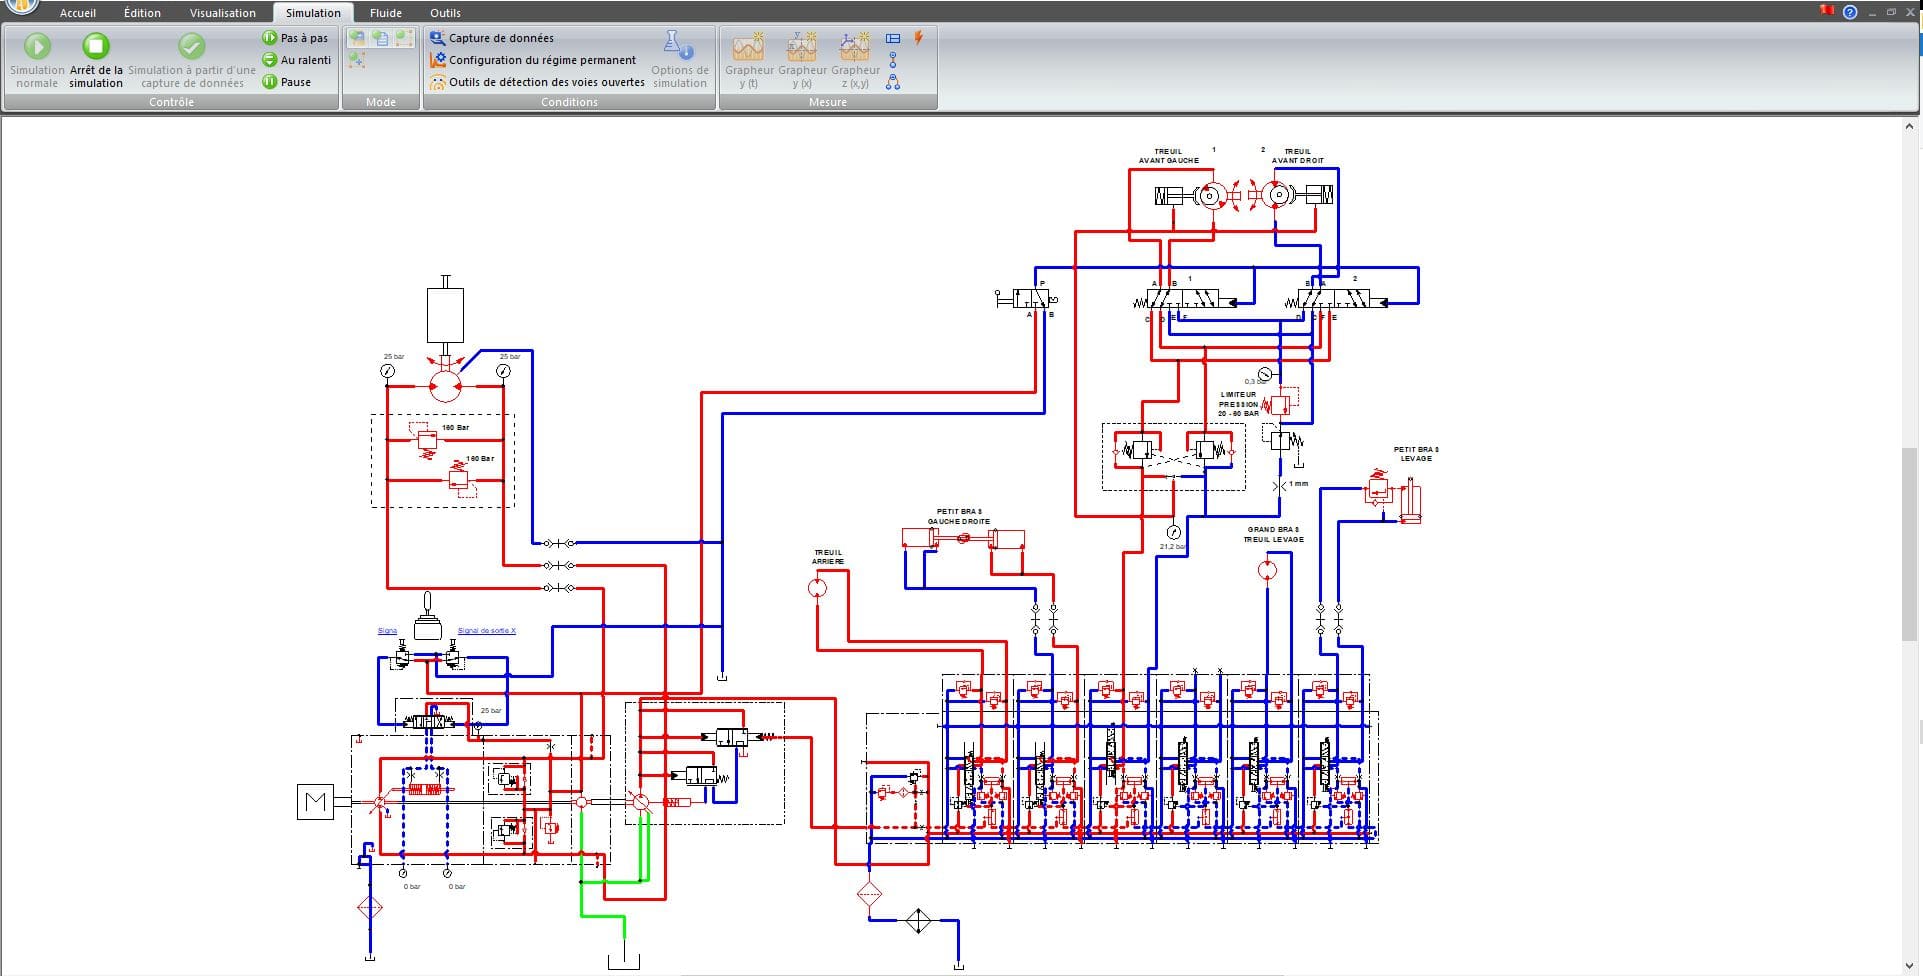Click the 'LIMITEUR PRESSION 20 - 60 BAR' label

(x=1238, y=403)
